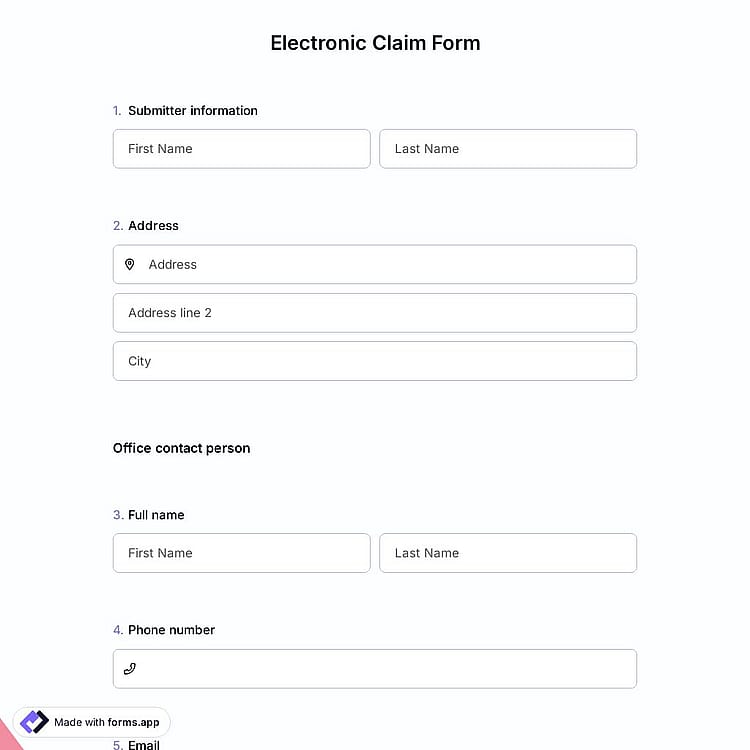Click the Email question label
Viewport: 750px width, 750px height.
[x=144, y=745]
